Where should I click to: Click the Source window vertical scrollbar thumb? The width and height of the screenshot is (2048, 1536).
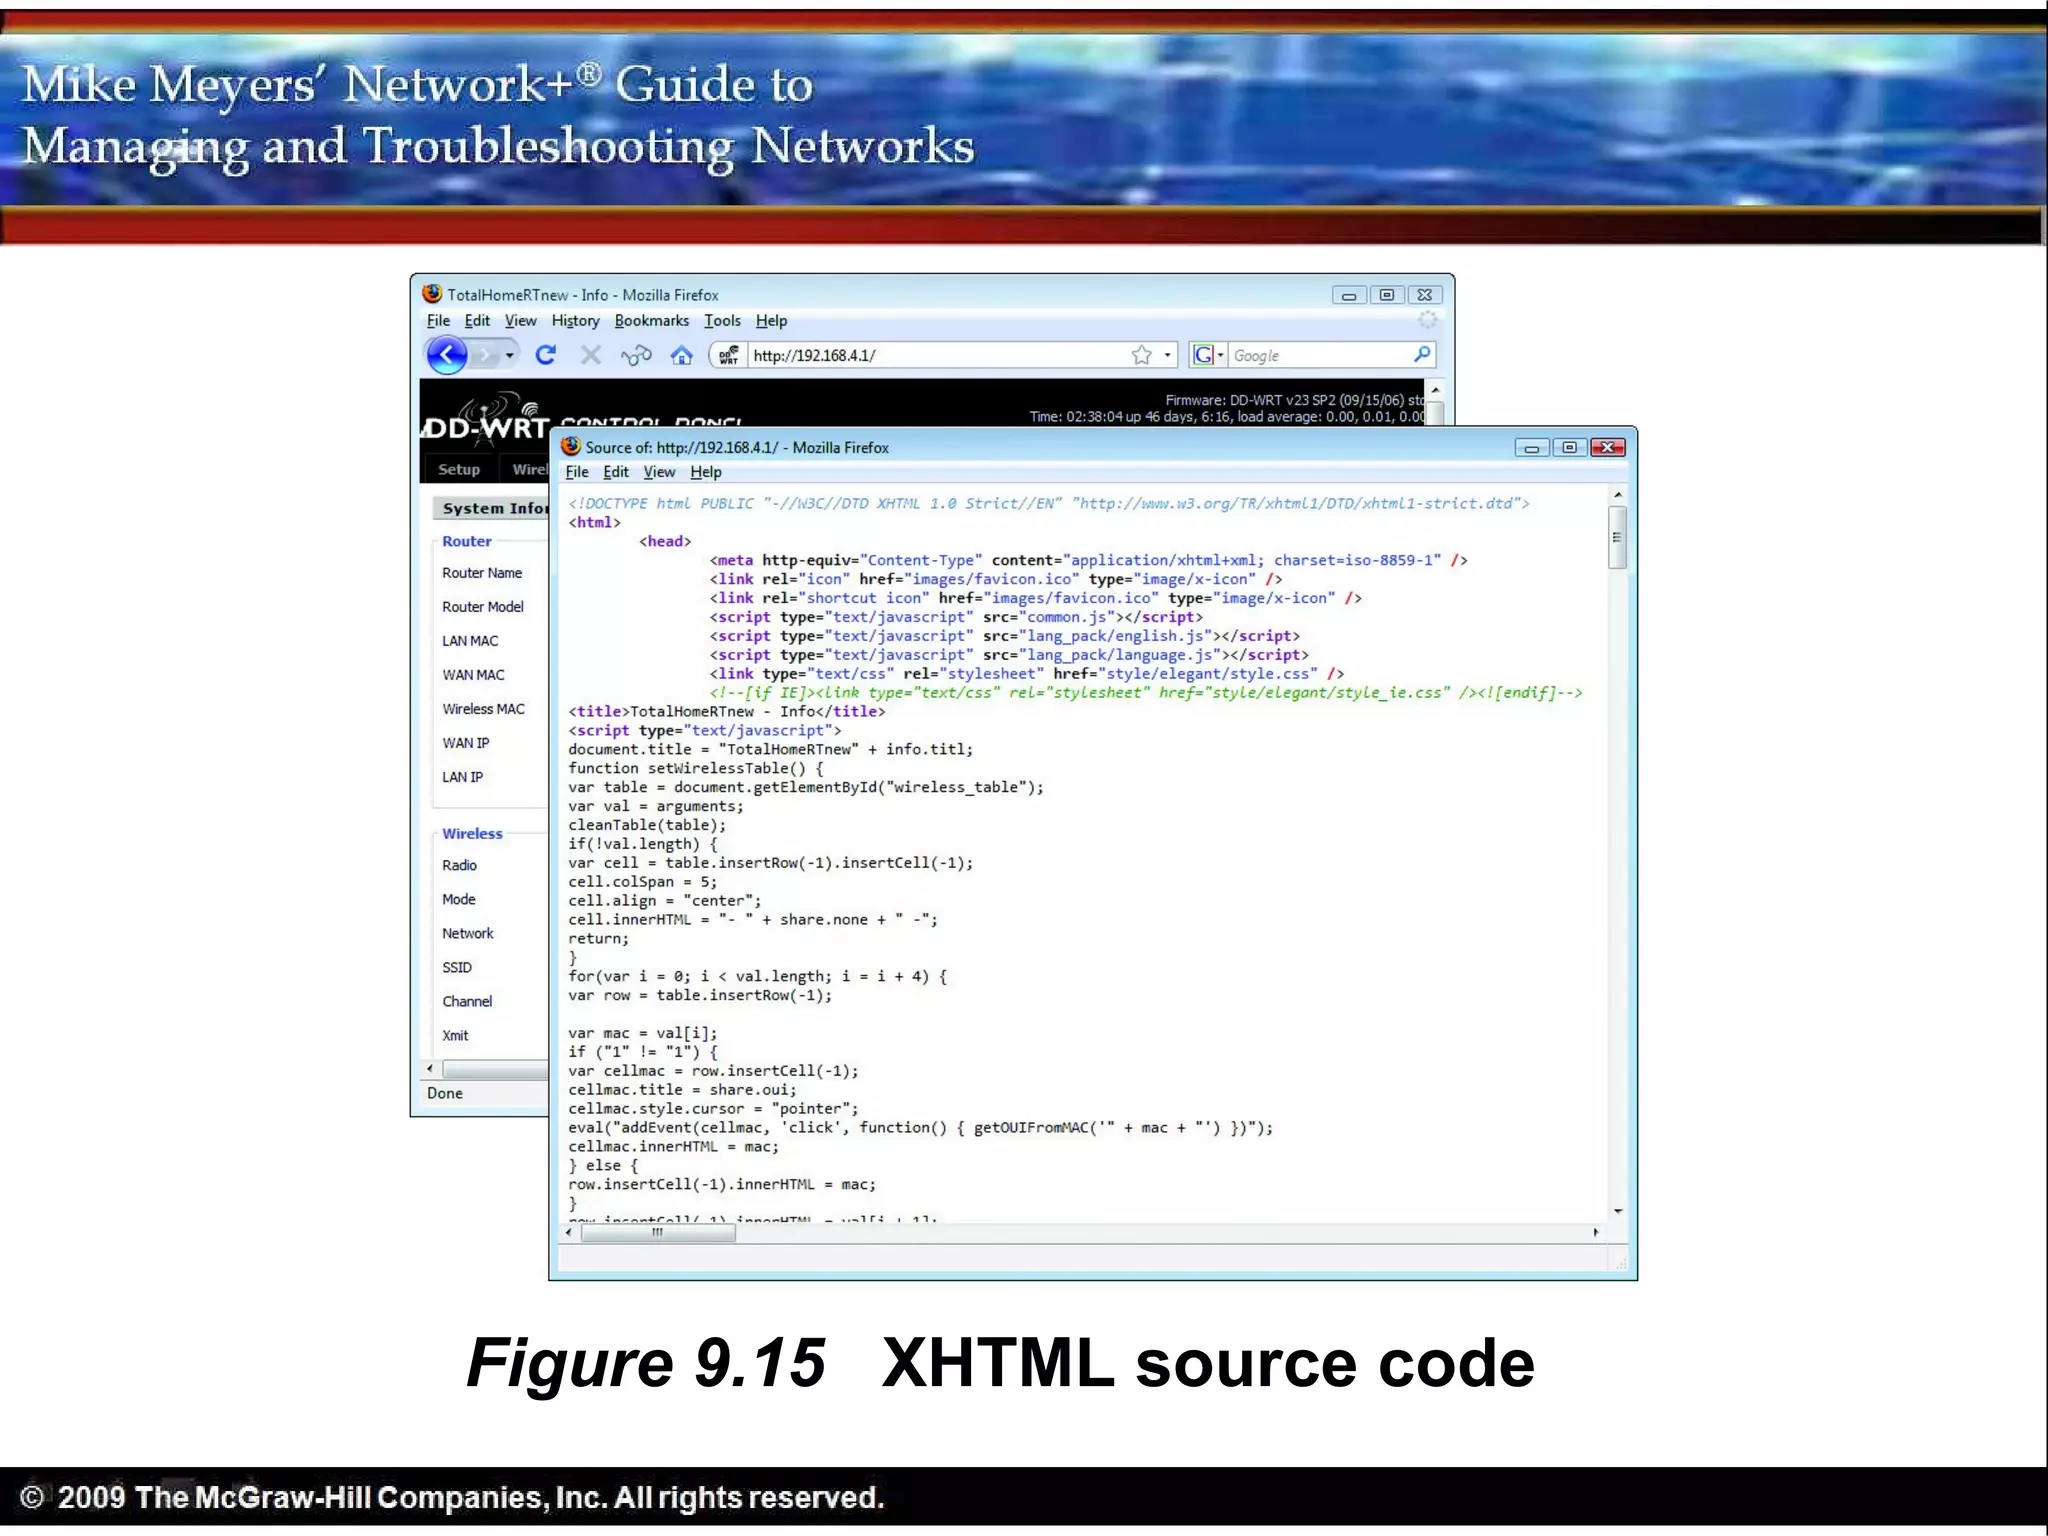1617,537
